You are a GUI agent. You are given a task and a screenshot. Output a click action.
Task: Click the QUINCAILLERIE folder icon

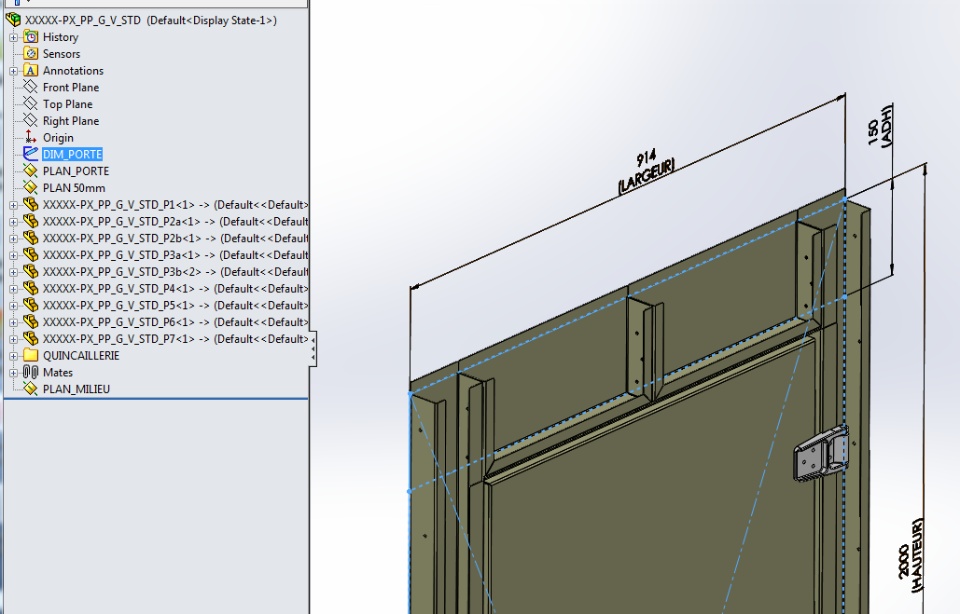[31, 355]
